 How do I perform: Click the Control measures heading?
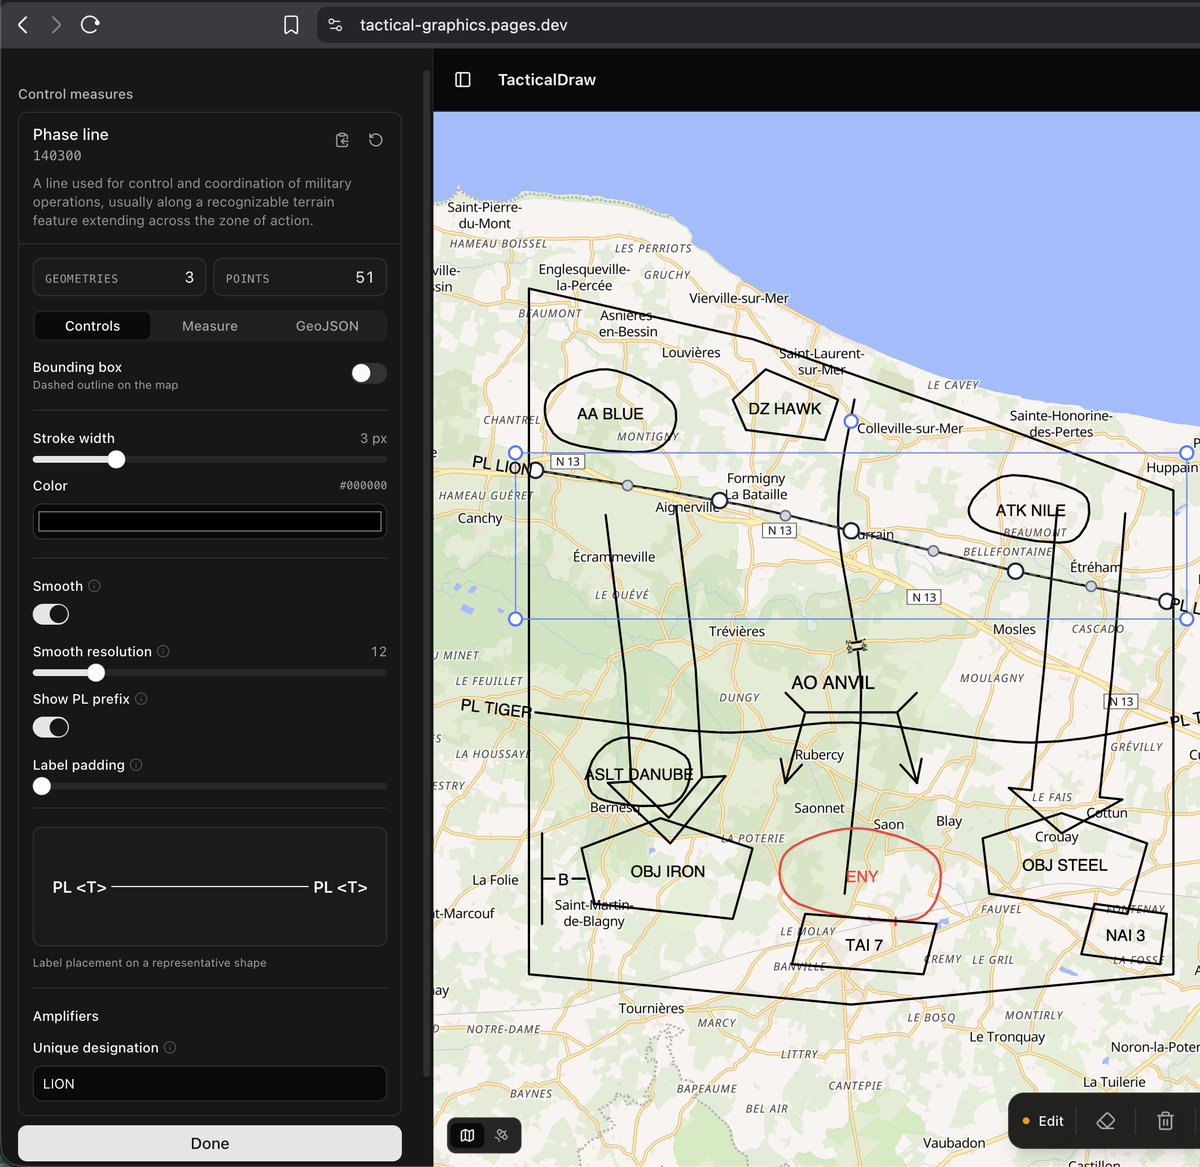[75, 94]
